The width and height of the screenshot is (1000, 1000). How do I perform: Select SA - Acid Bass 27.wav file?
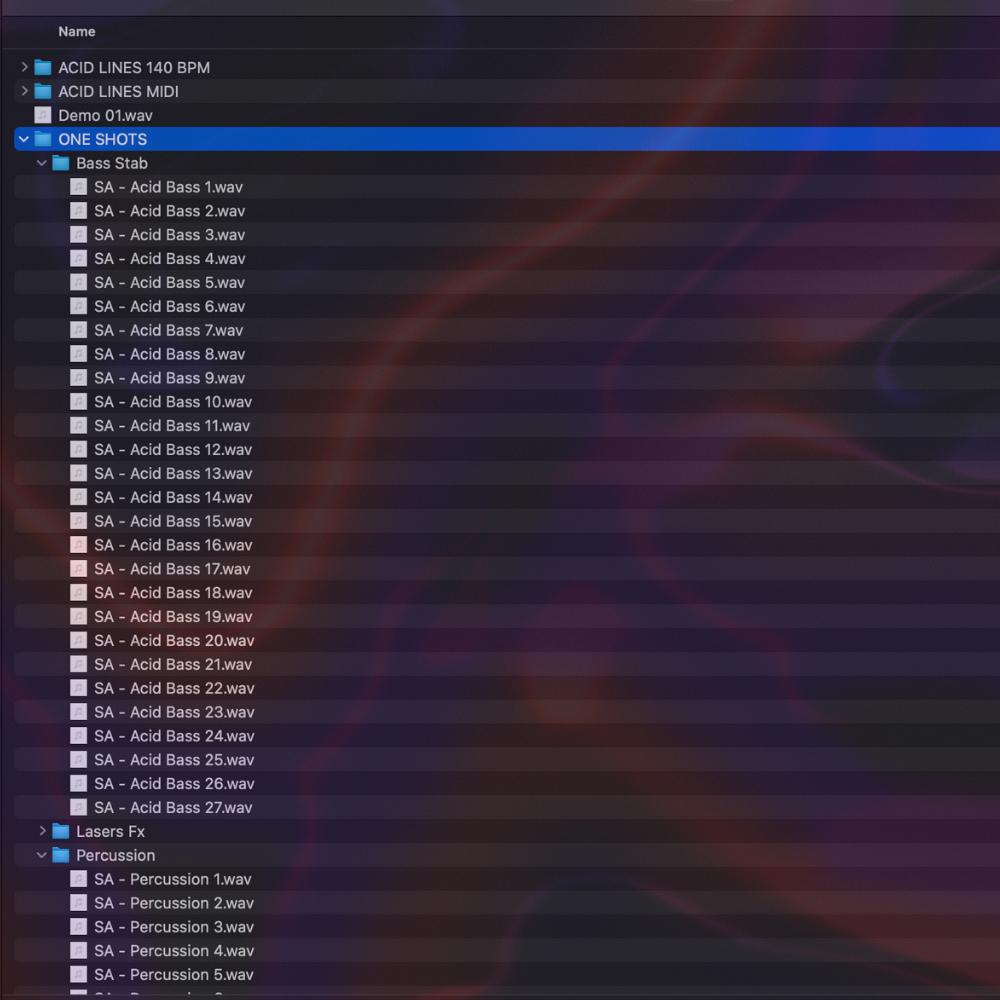172,808
